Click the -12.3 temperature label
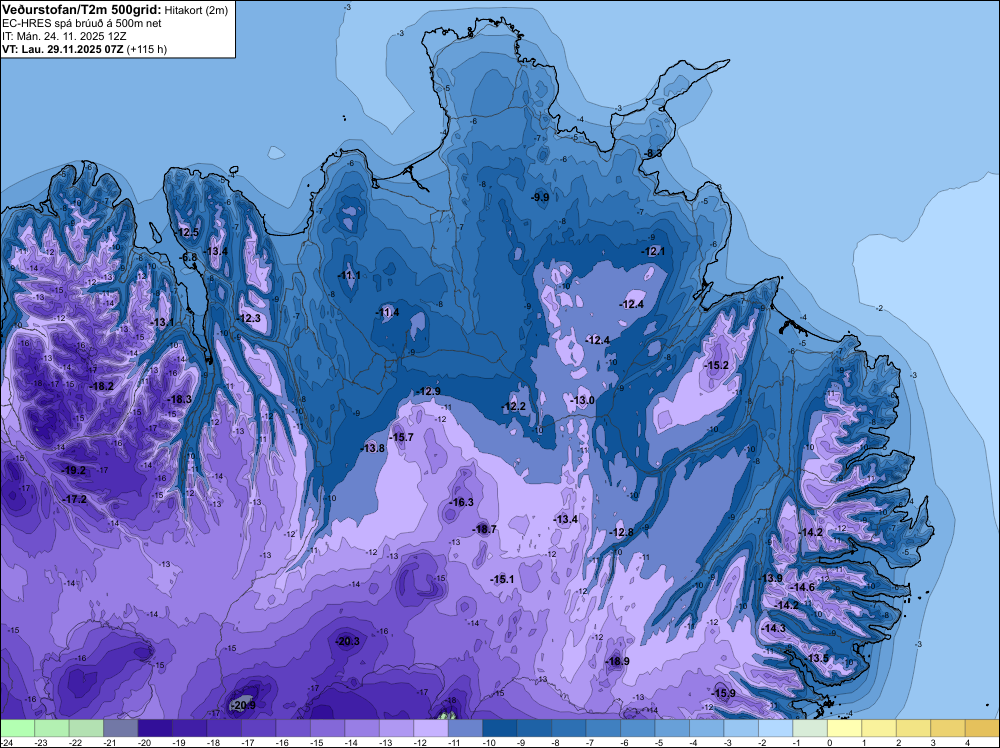1000x748 pixels. [x=249, y=318]
